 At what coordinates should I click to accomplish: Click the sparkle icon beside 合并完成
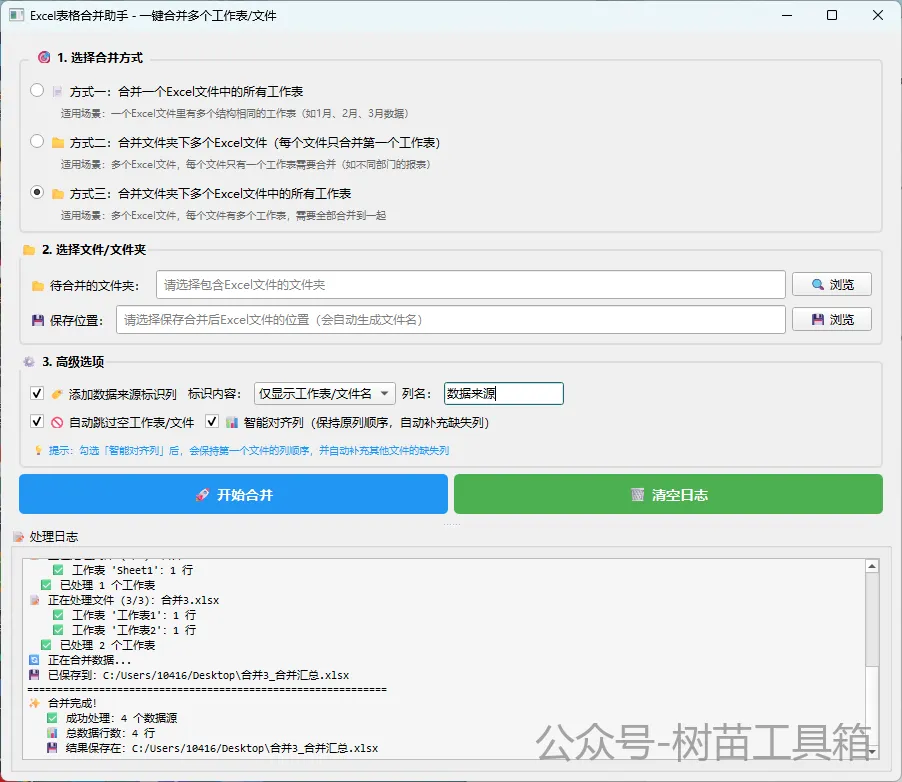pyautogui.click(x=35, y=703)
